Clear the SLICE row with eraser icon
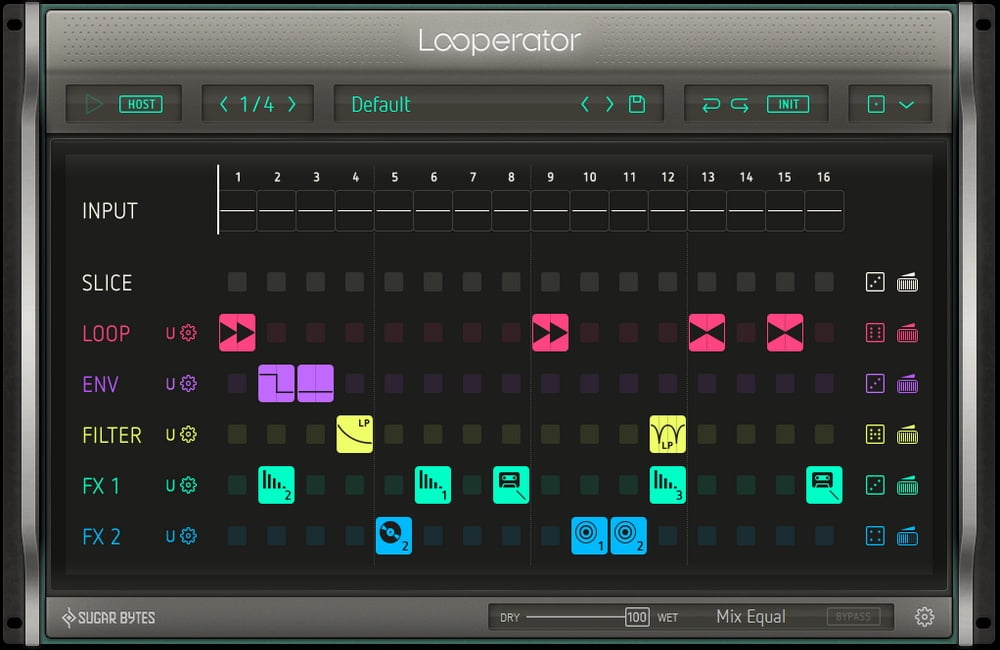The image size is (1000, 650). (x=908, y=282)
